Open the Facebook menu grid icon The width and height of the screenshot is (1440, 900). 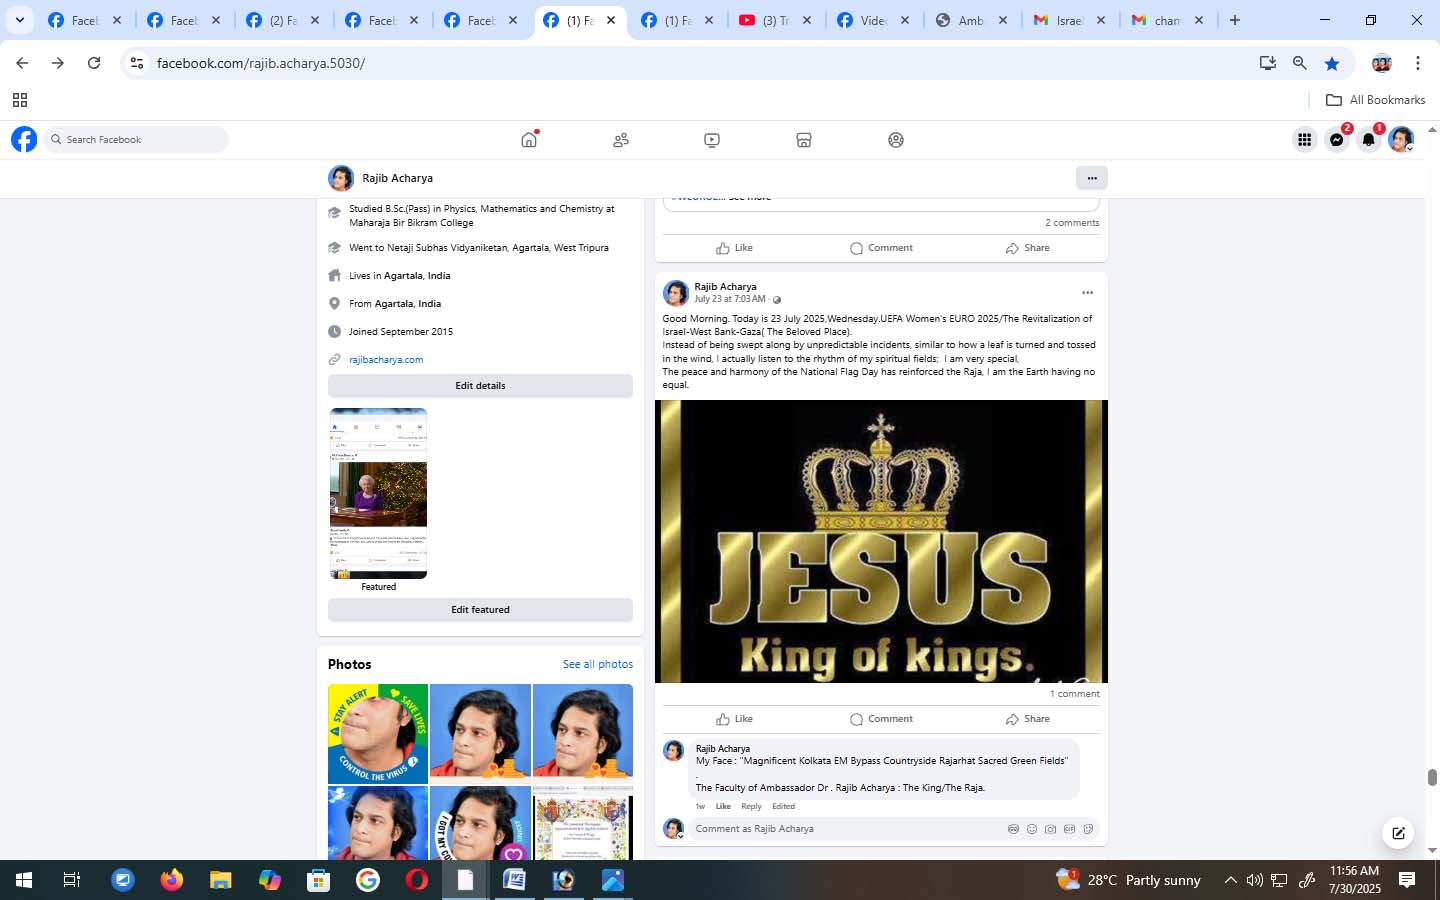(1305, 140)
